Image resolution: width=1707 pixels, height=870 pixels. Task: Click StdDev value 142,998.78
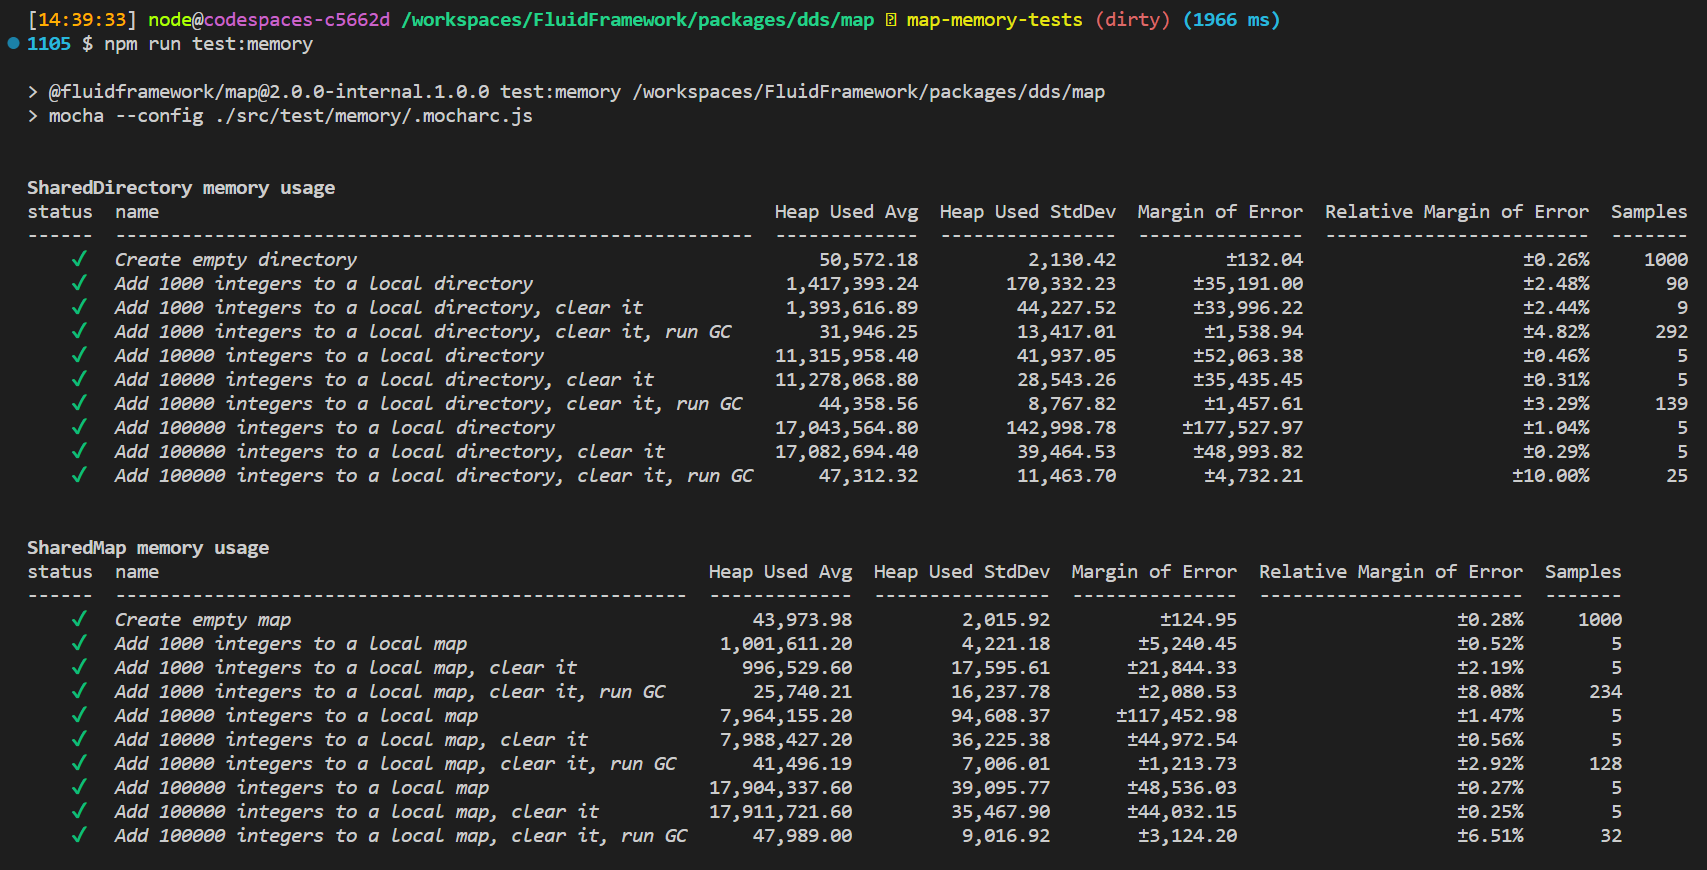1061,428
